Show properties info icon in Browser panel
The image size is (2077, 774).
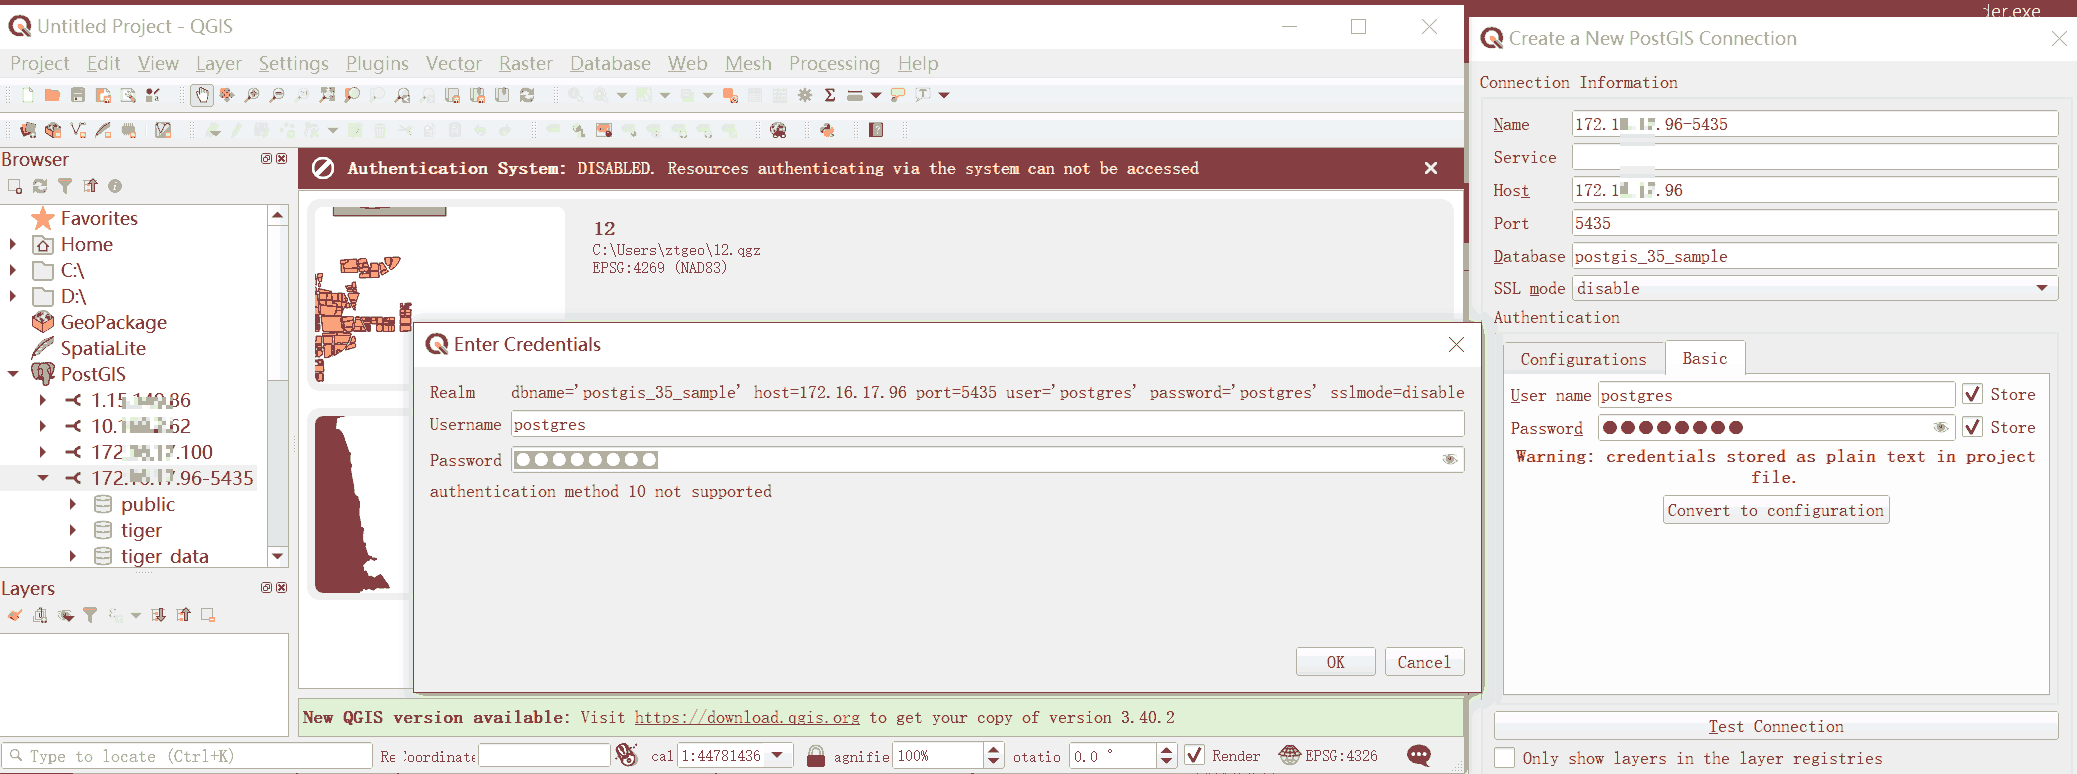(115, 186)
